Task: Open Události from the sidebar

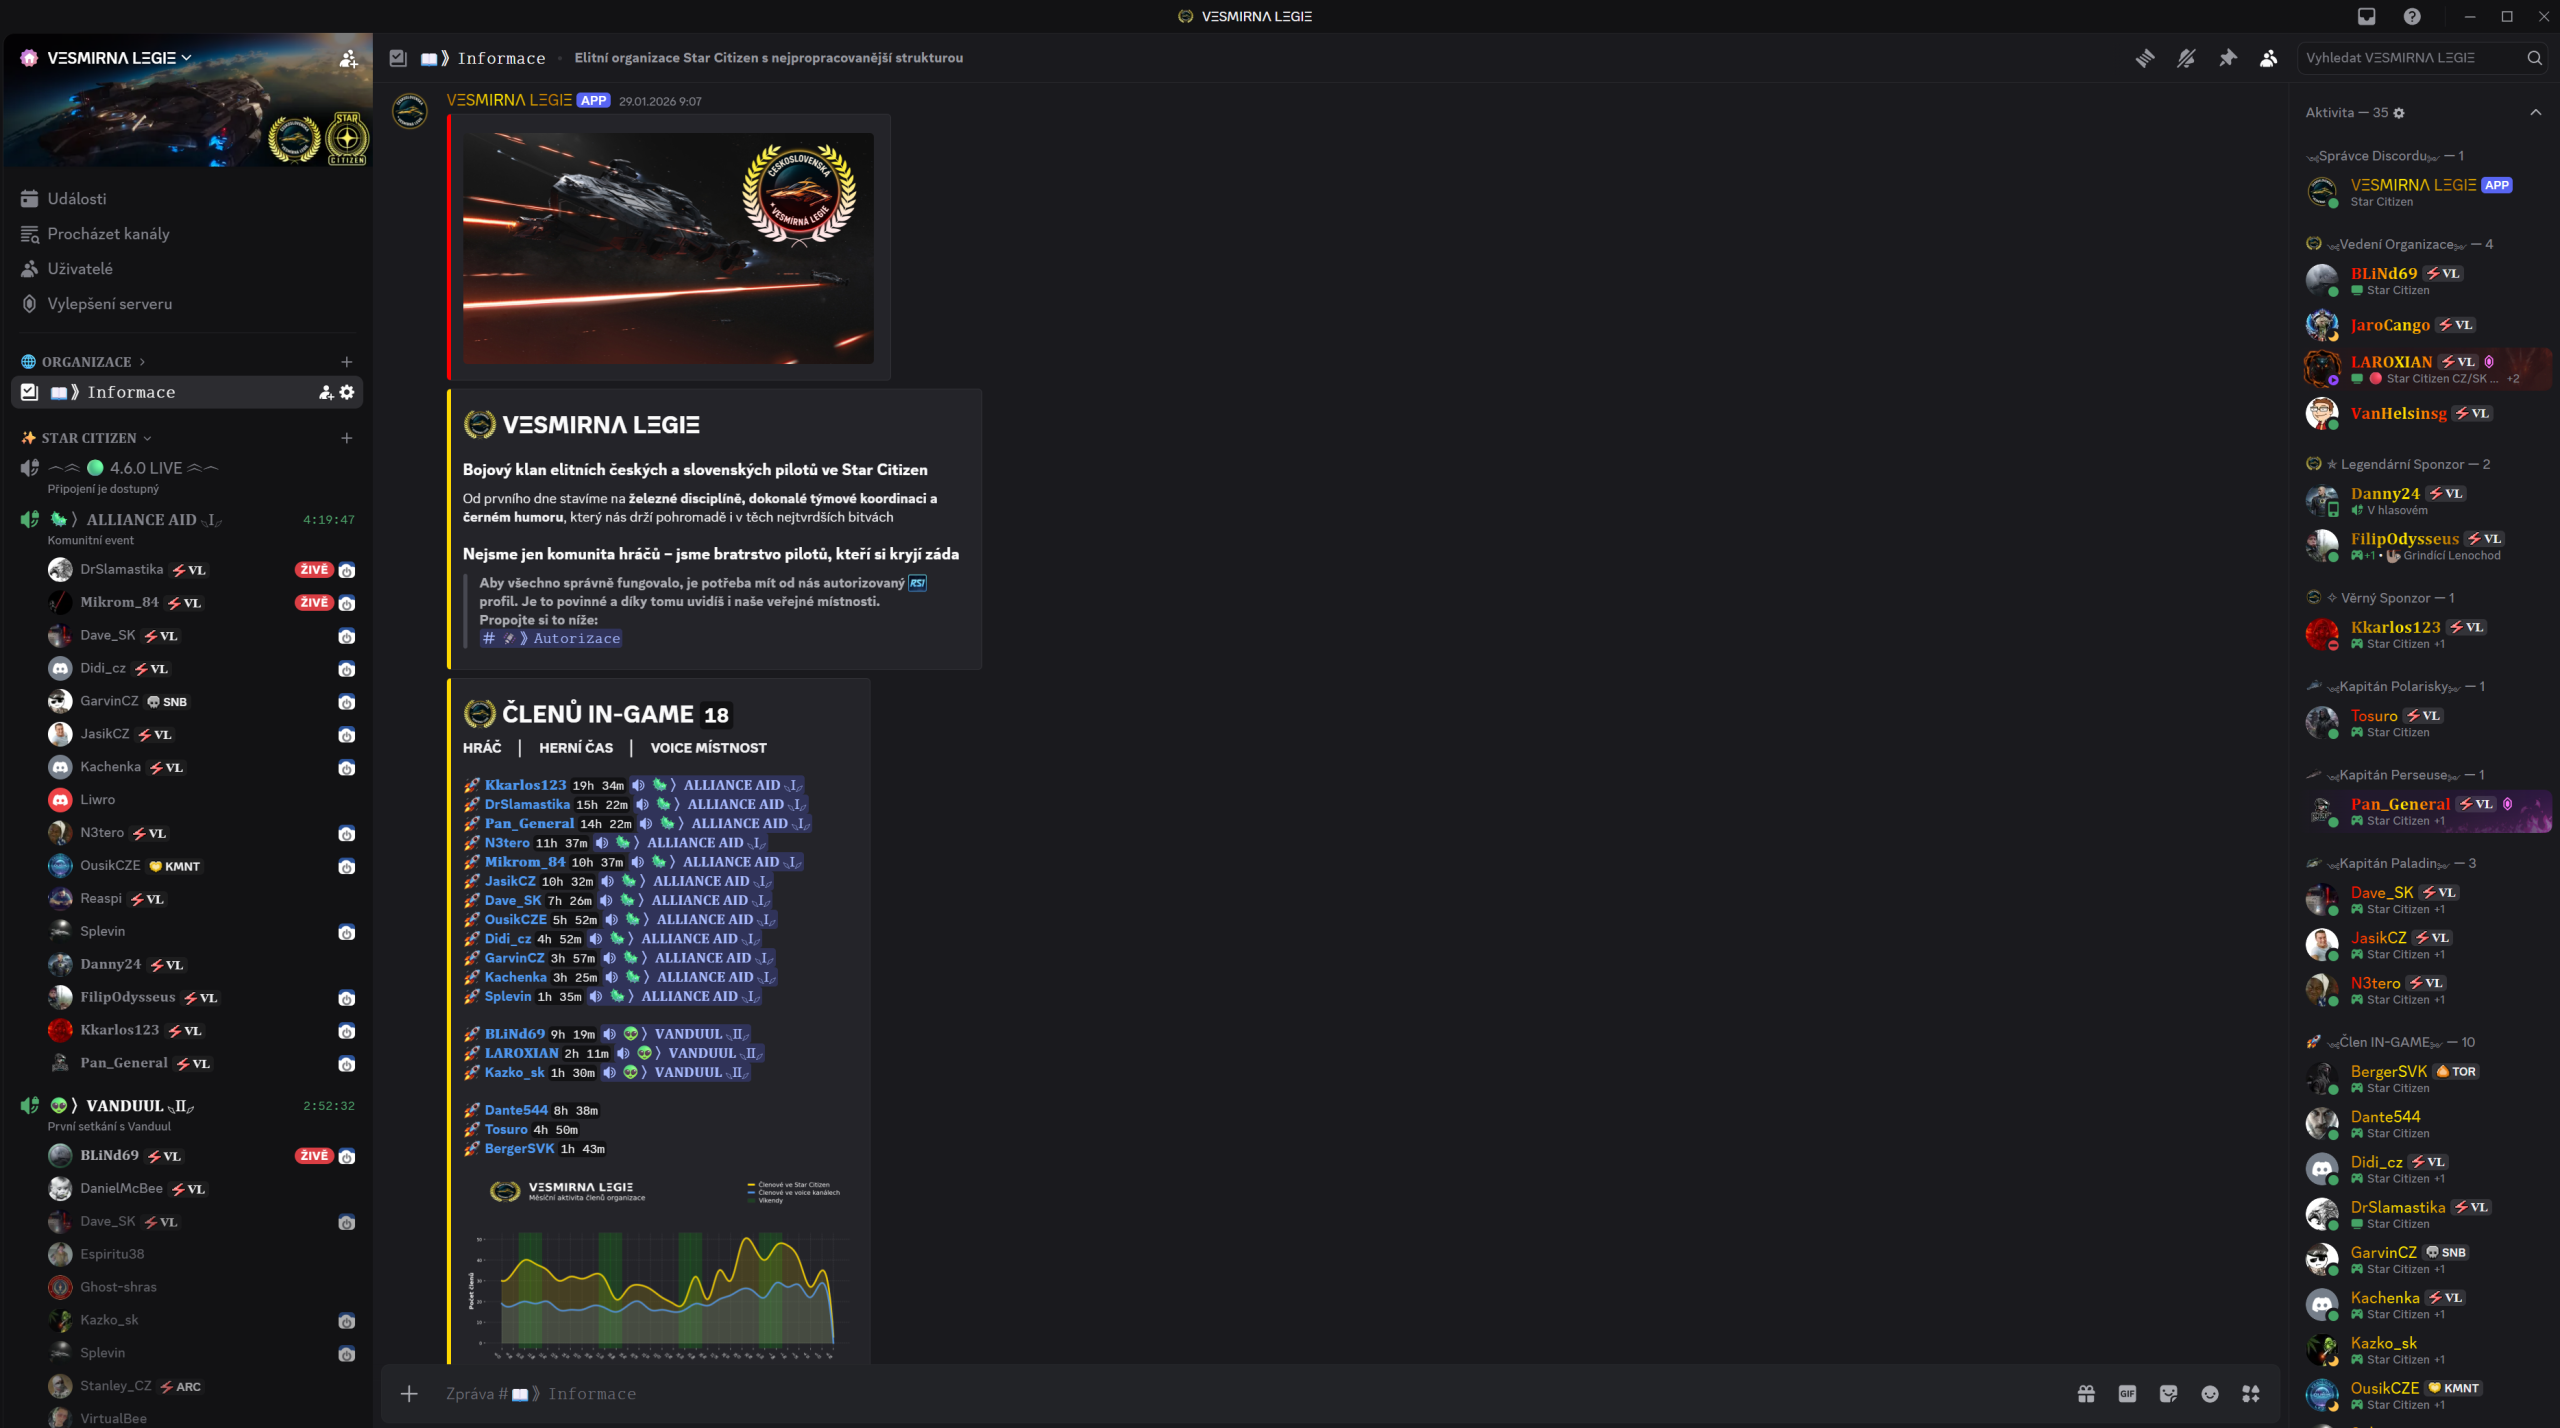Action: [x=77, y=199]
